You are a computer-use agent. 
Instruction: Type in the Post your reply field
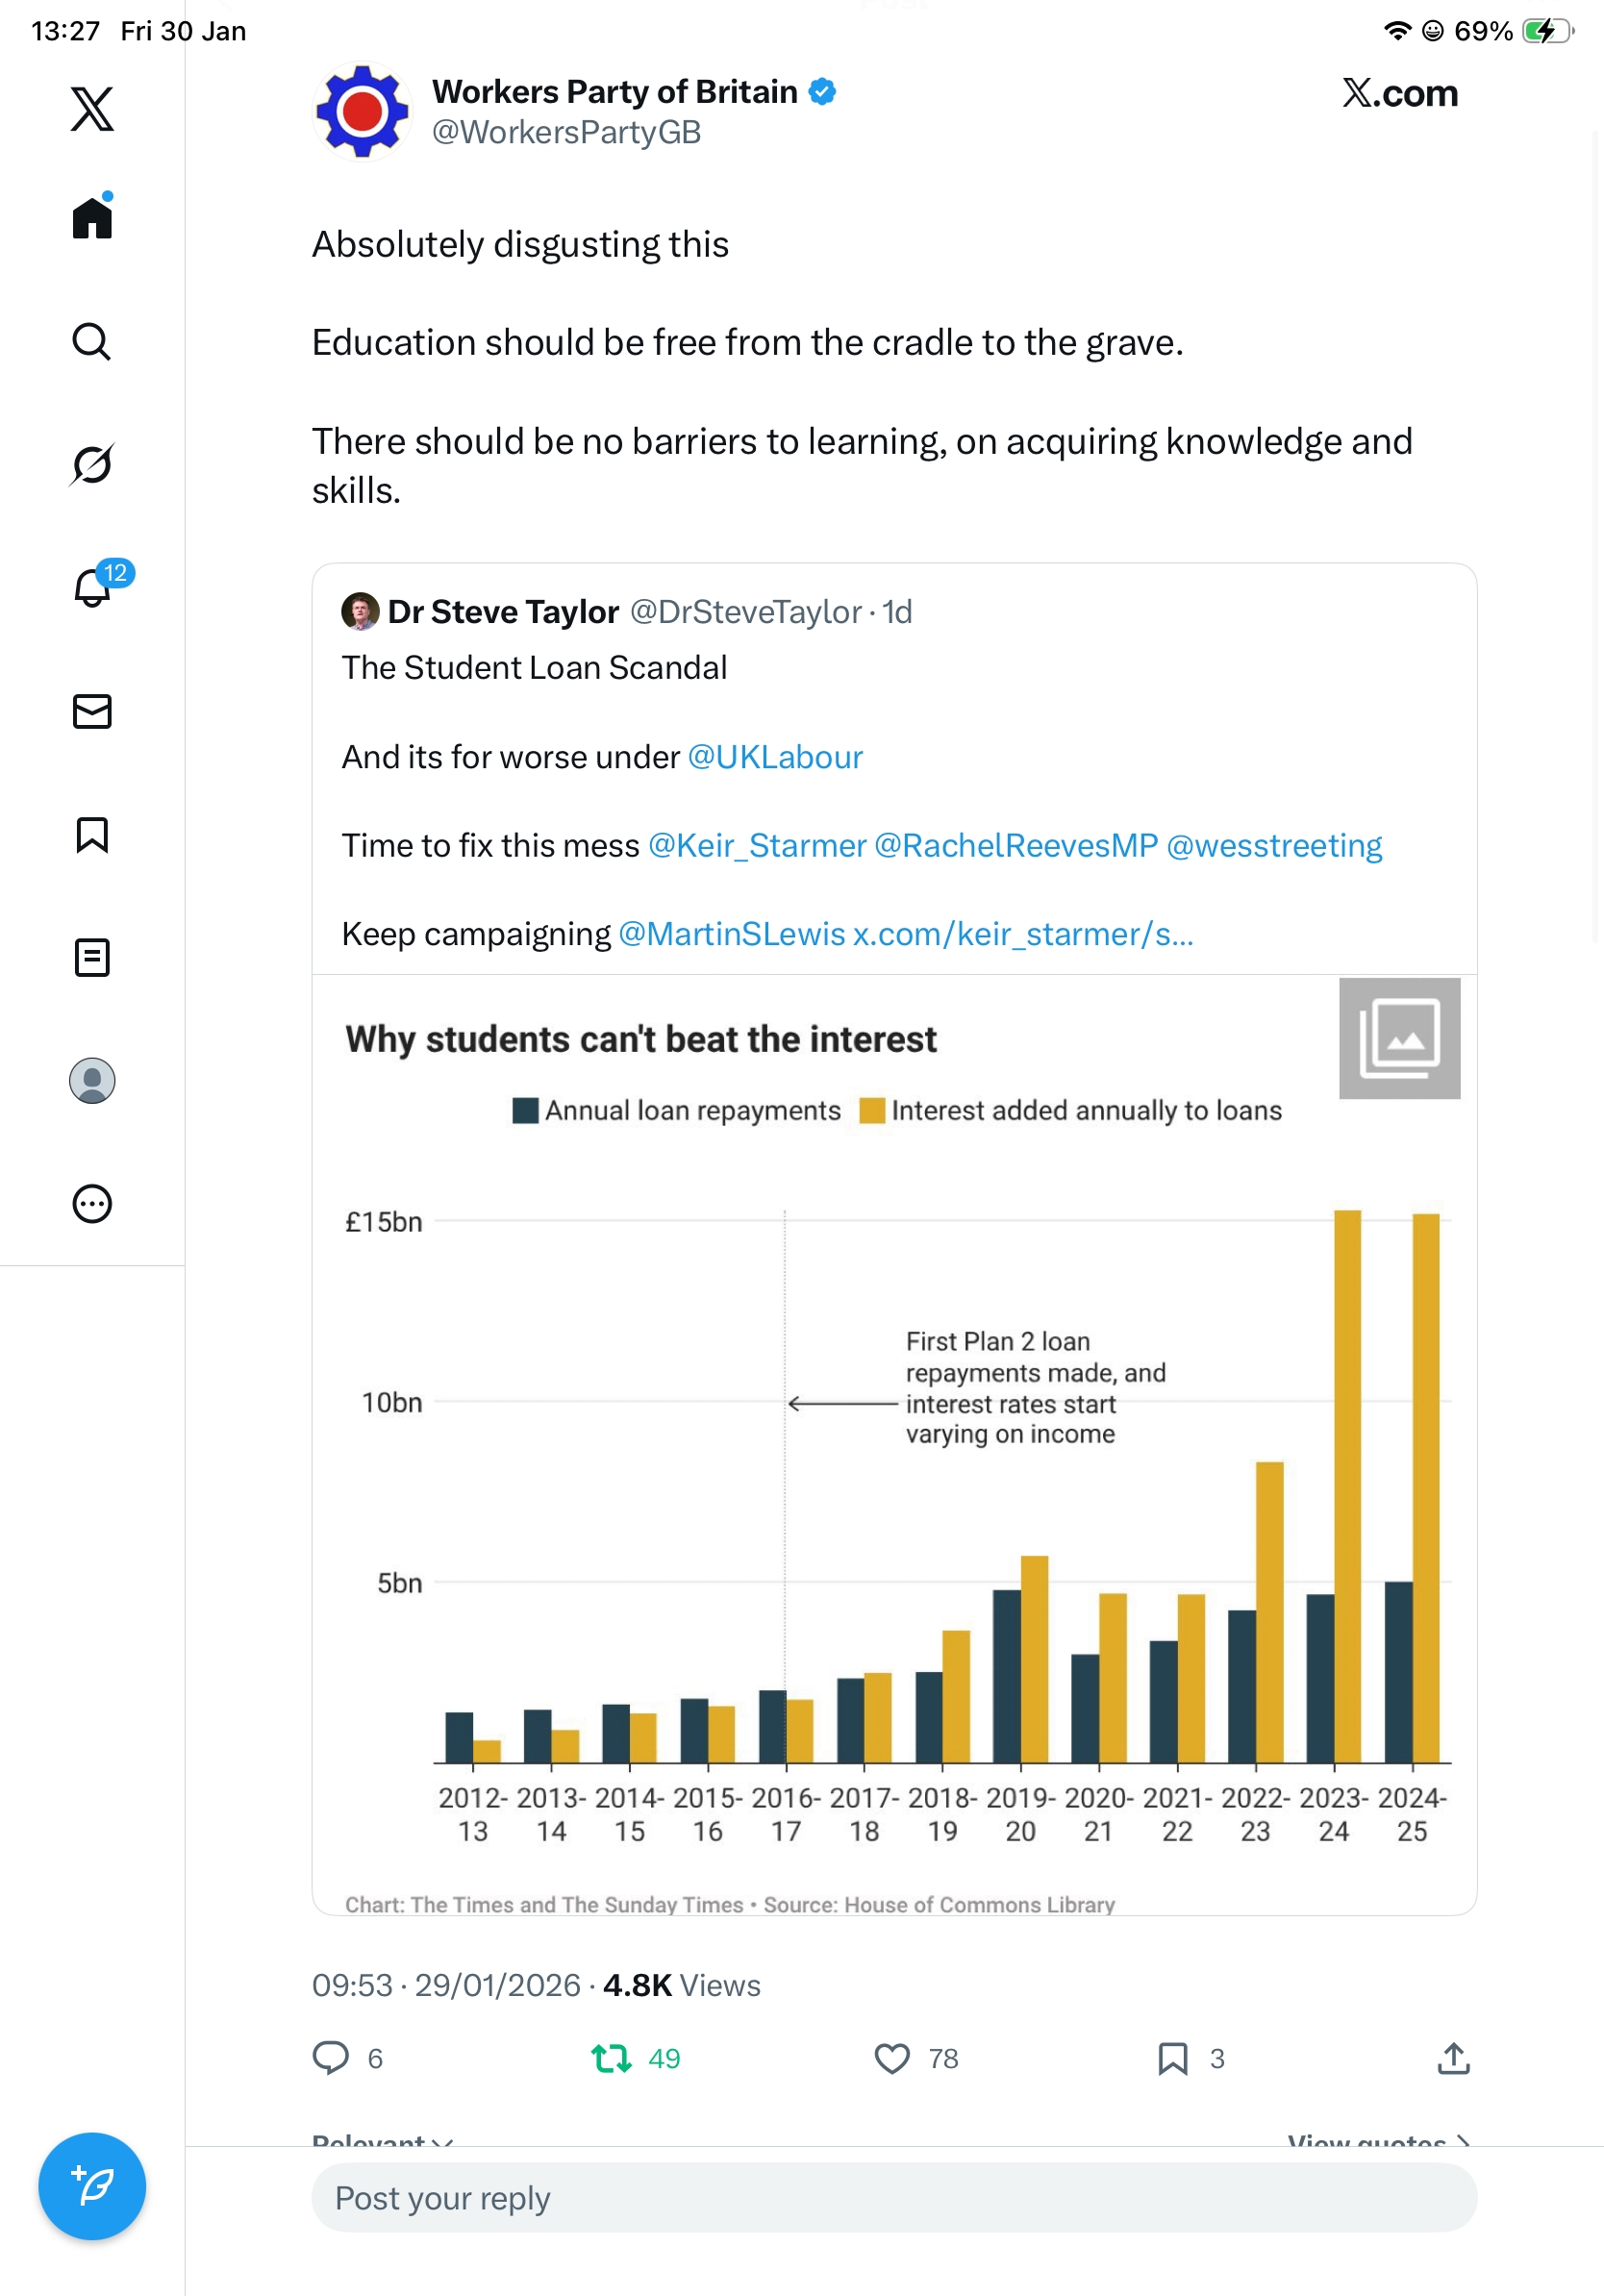coord(894,2198)
